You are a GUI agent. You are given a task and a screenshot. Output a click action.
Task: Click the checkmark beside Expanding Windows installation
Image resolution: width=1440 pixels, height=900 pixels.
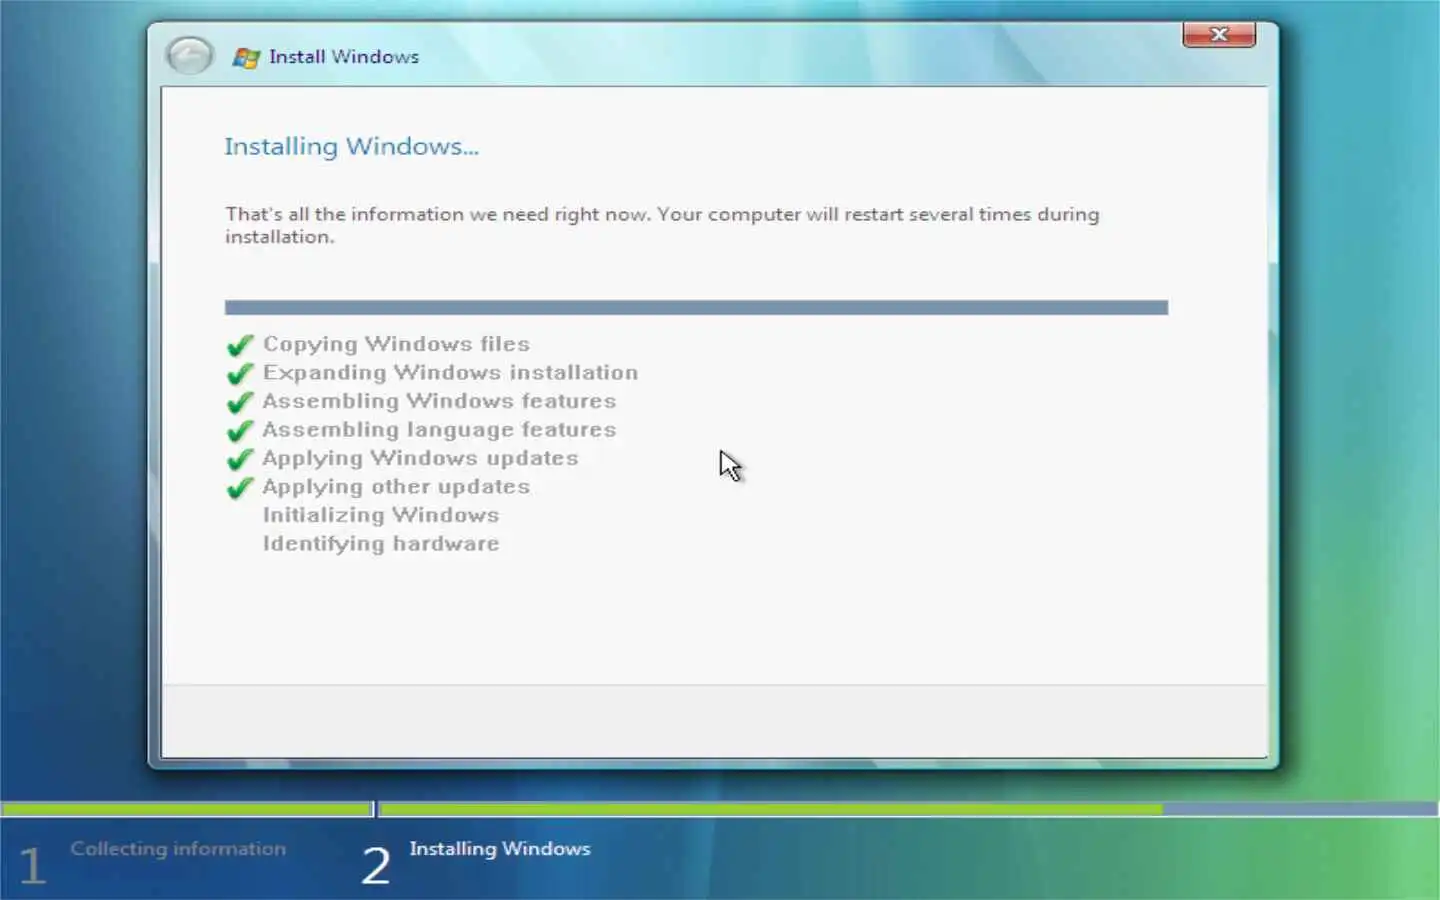[x=240, y=374]
